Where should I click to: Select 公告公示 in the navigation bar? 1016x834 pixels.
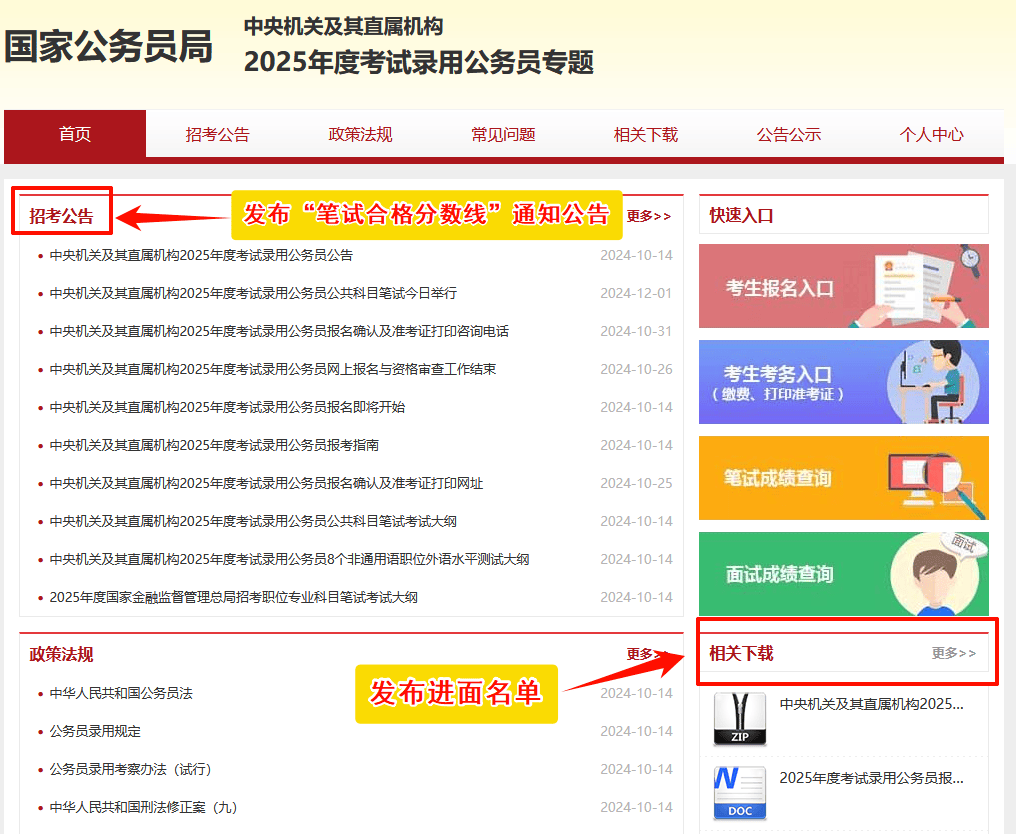(x=789, y=134)
